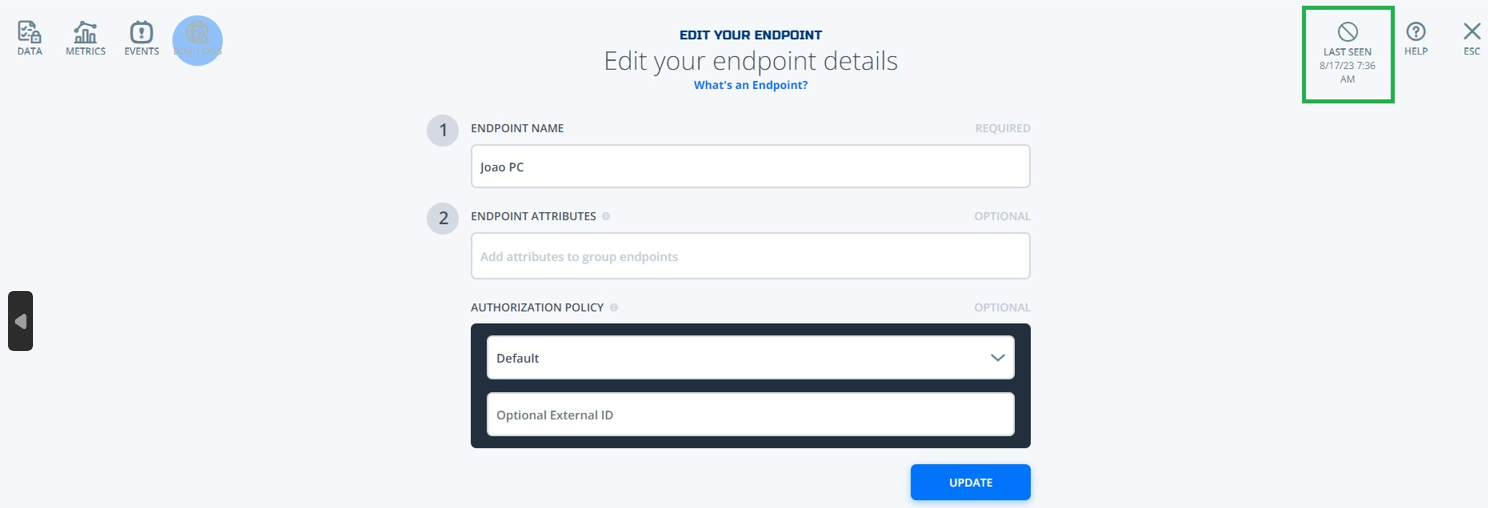Open the Metrics chart icon
The width and height of the screenshot is (1488, 508).
[86, 32]
